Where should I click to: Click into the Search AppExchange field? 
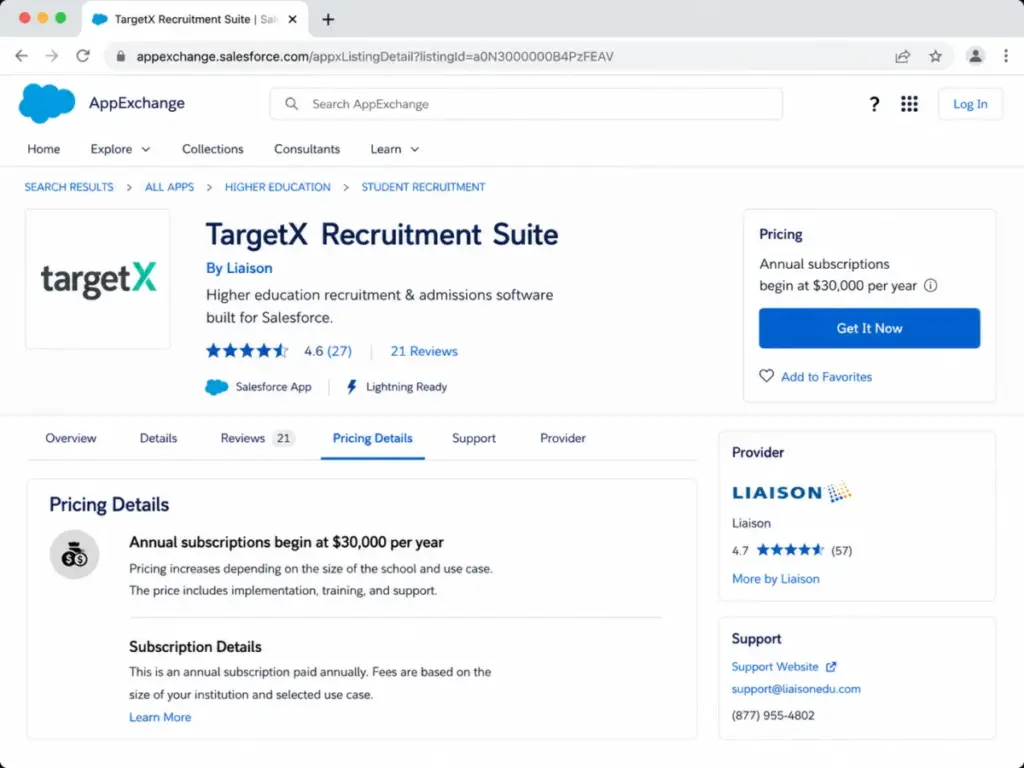coord(526,104)
